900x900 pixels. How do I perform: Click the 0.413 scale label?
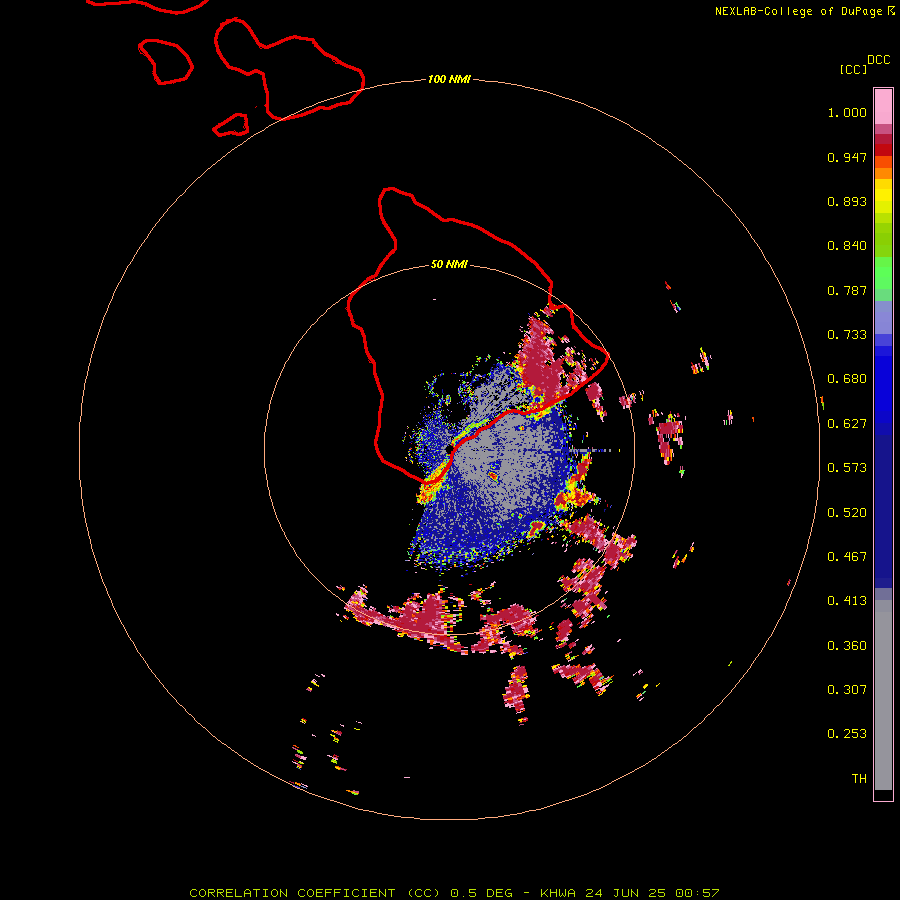pos(847,601)
